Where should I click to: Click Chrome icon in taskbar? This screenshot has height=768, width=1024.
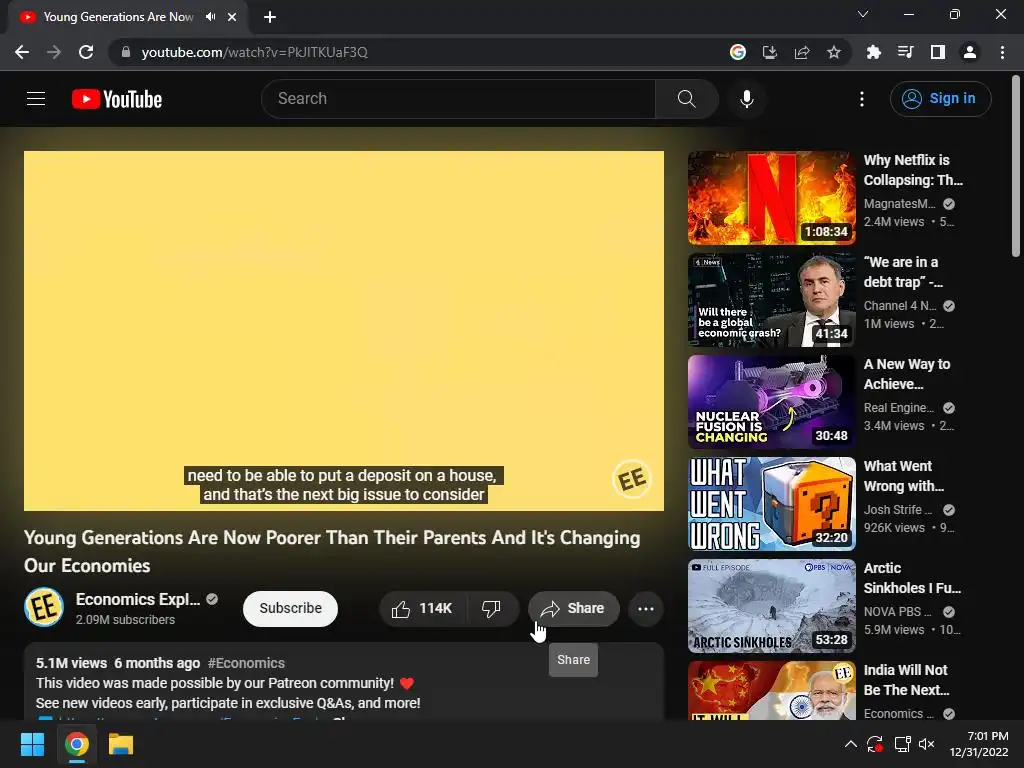76,744
